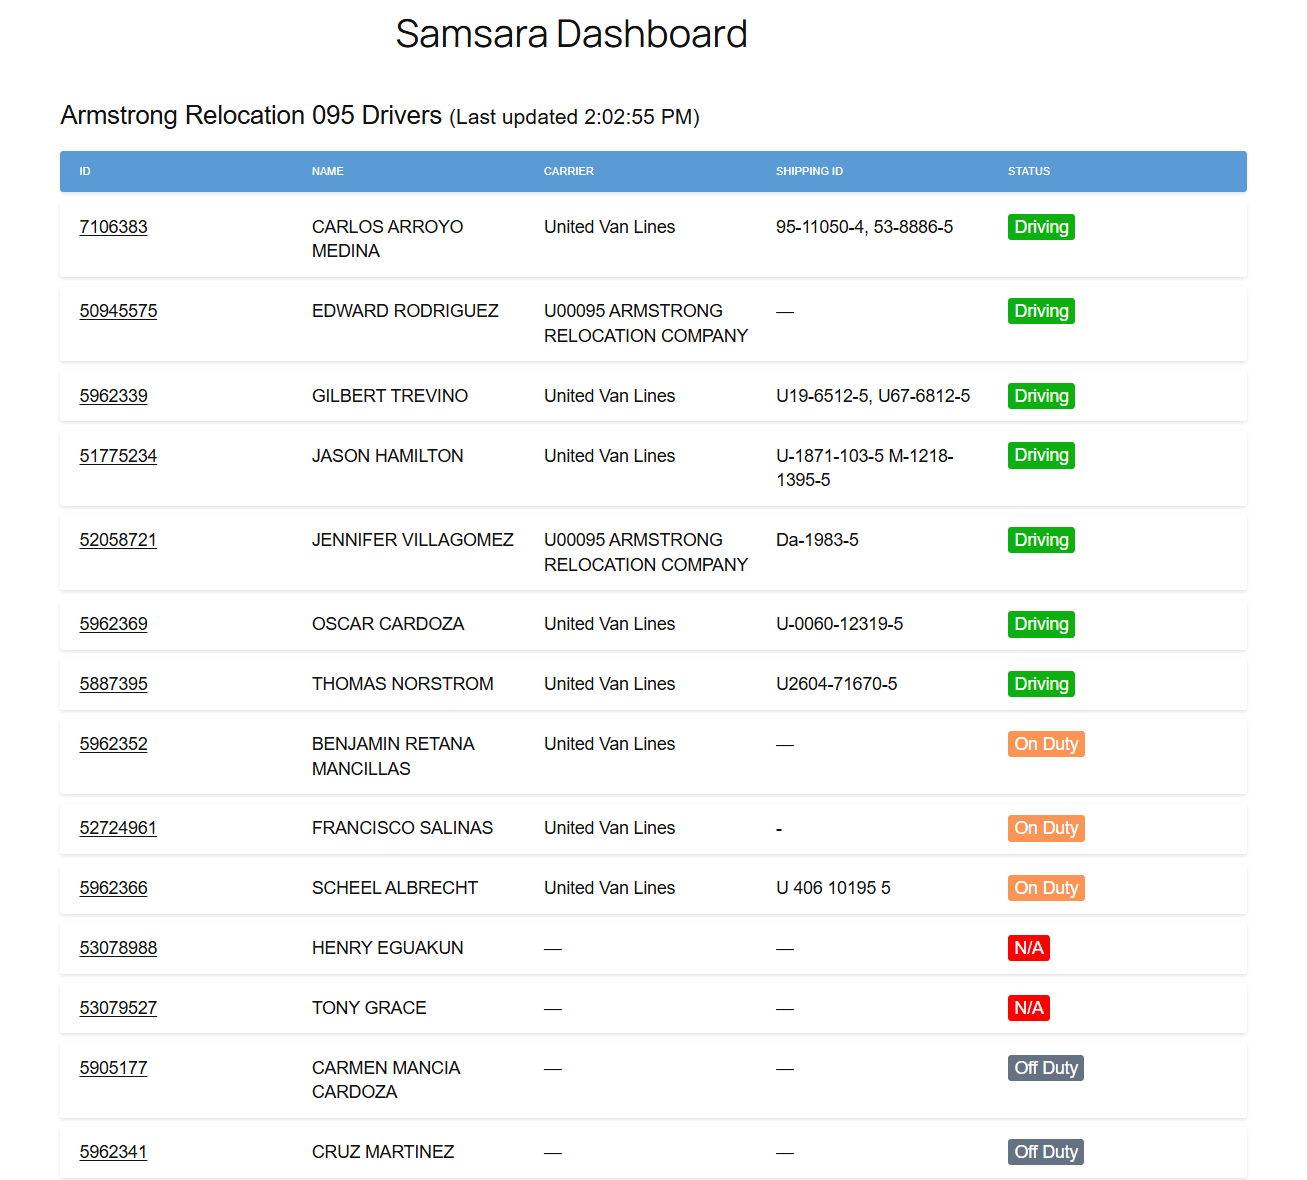
Task: Select the name GILBERT TREVINO
Action: [x=390, y=396]
